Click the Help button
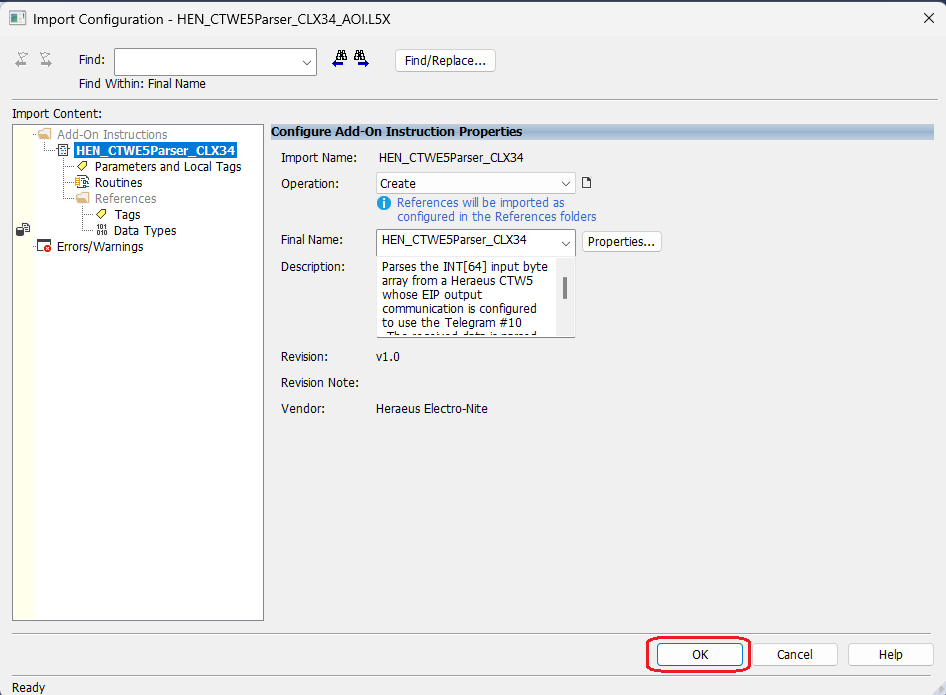946x695 pixels. [x=890, y=655]
